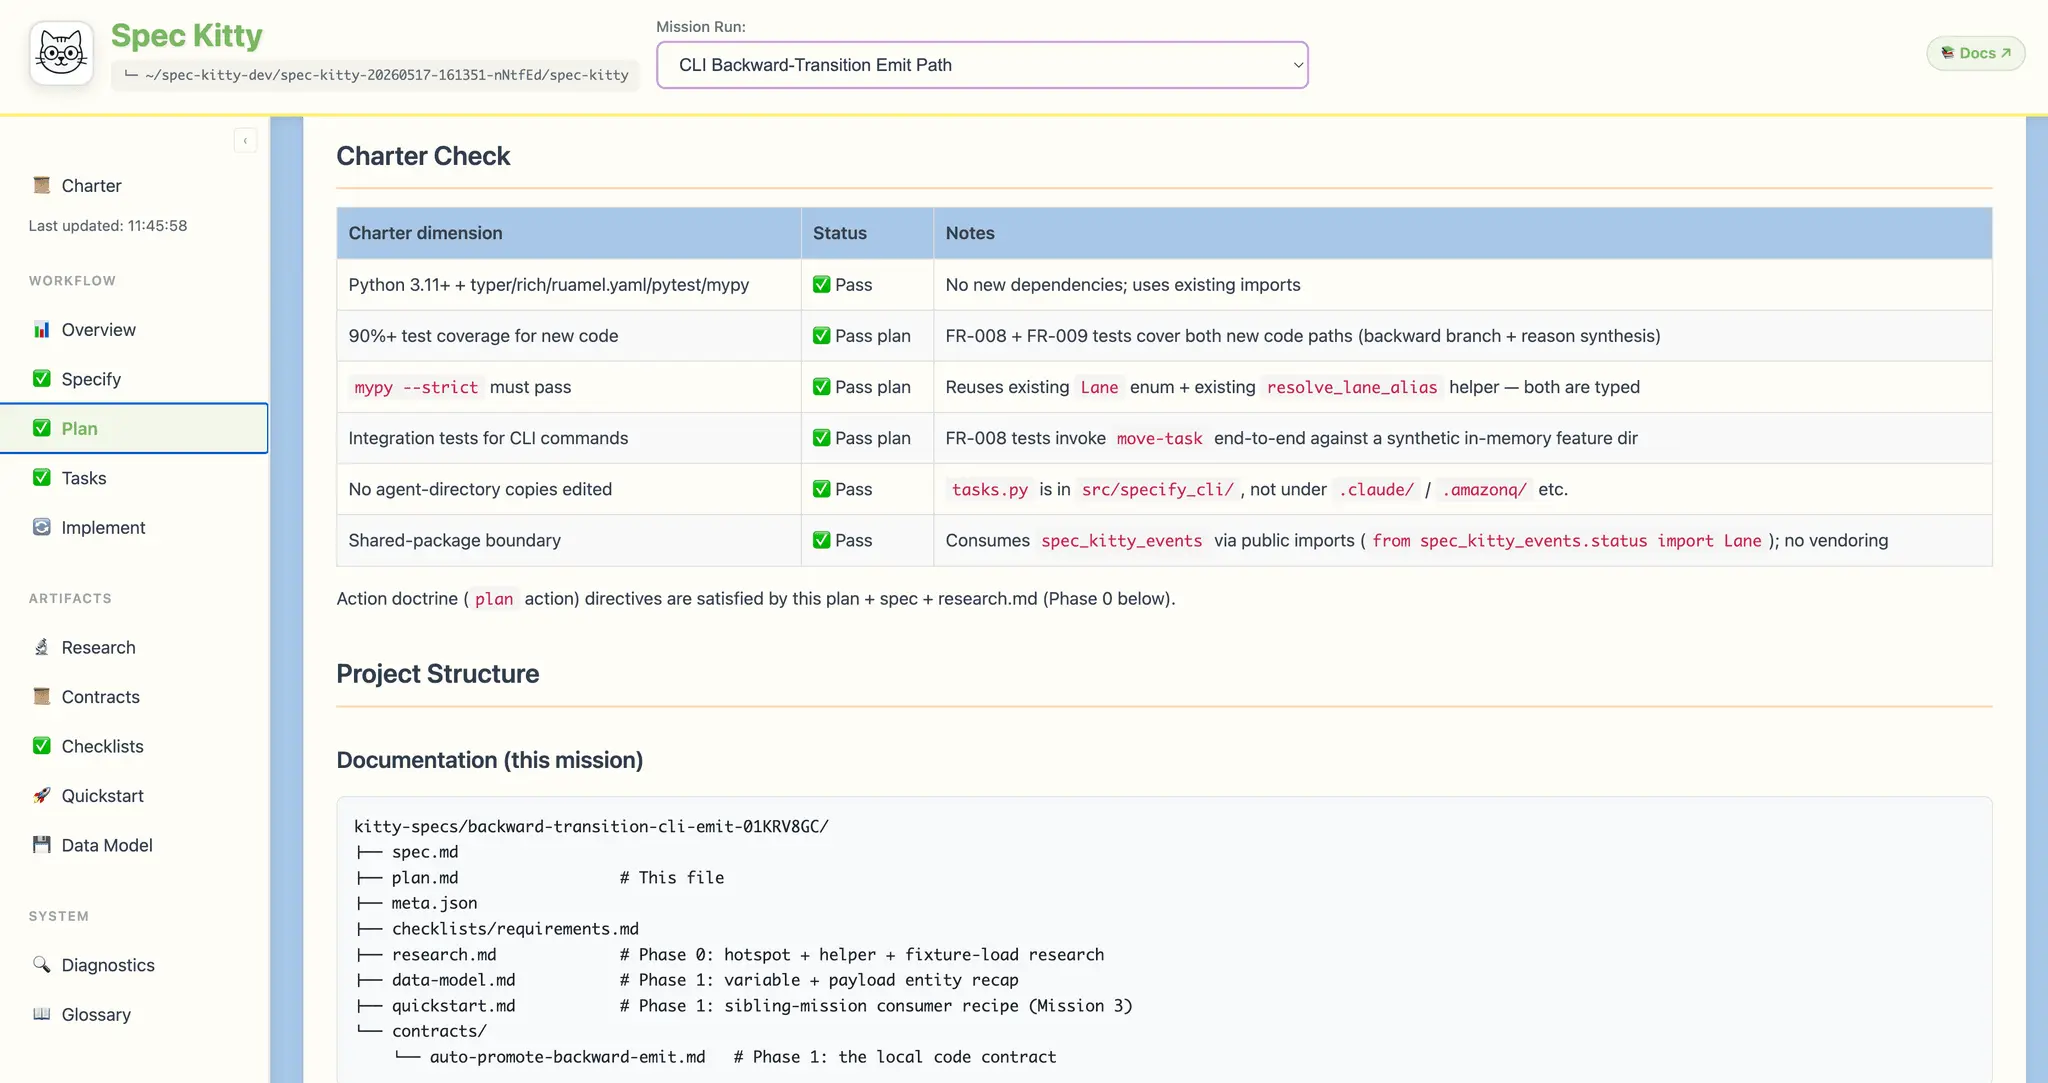Click the spec_kitty_events code snippet

coord(1121,540)
